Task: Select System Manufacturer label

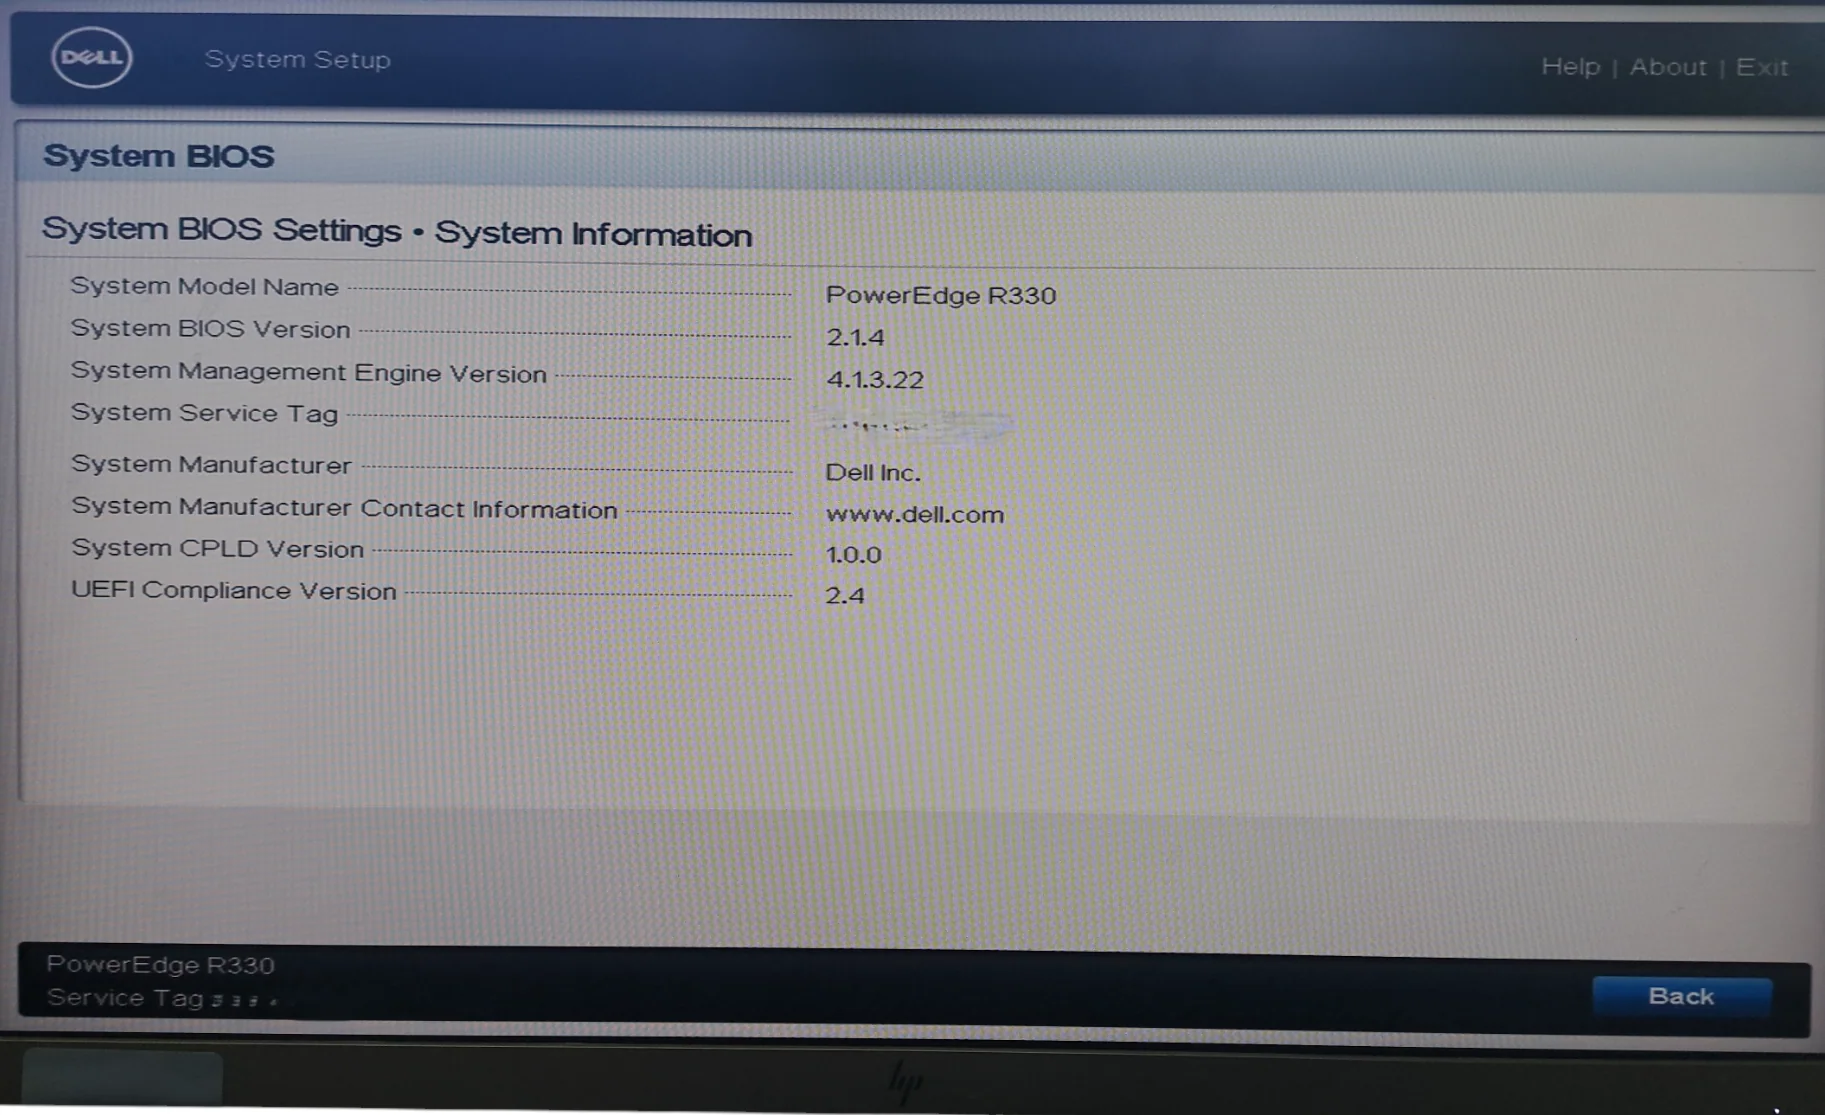Action: (211, 465)
